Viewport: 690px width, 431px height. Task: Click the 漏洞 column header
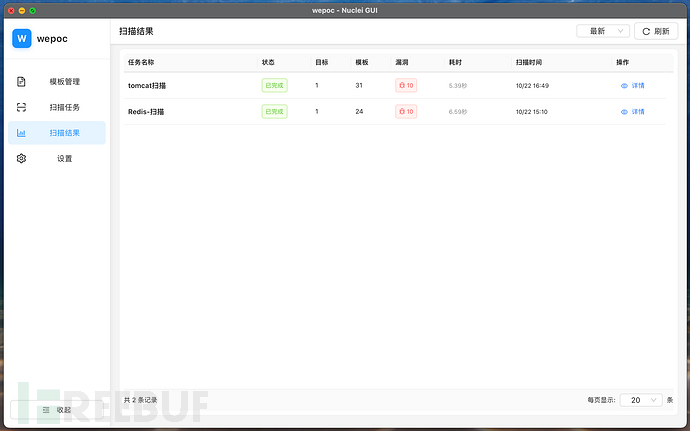[402, 62]
